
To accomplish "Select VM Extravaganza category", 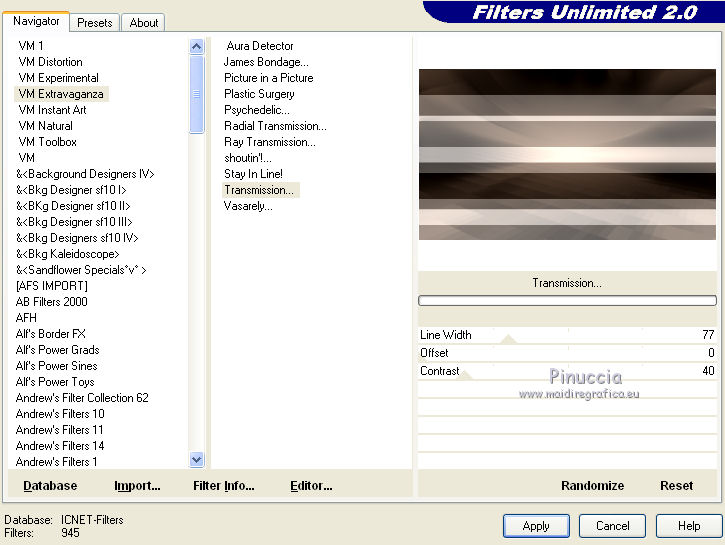I will click(x=61, y=94).
